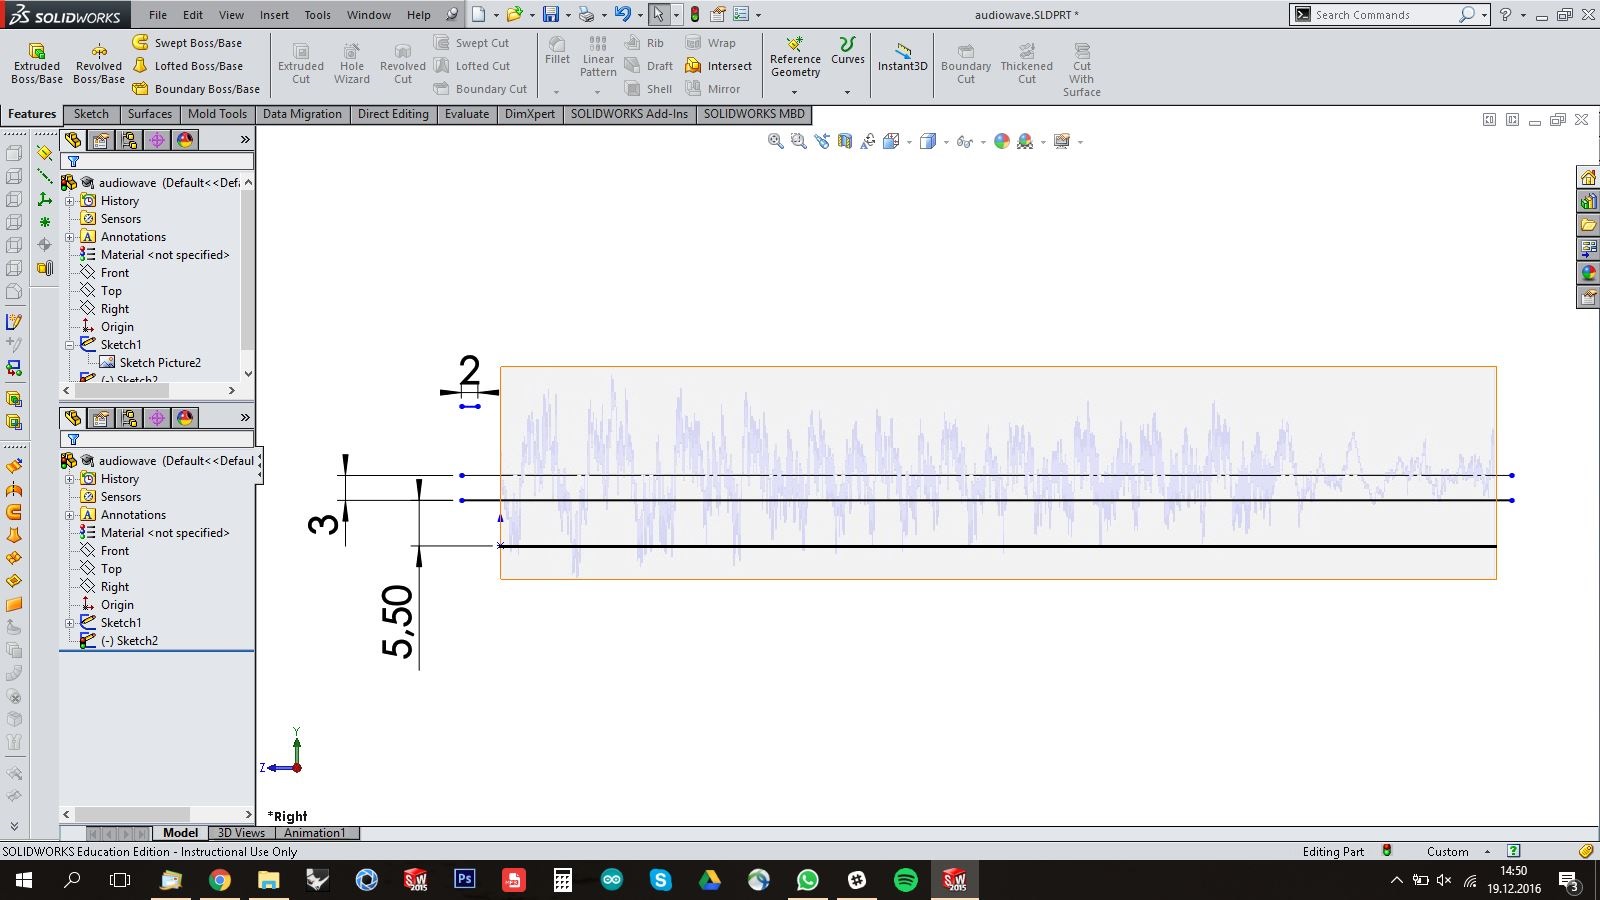This screenshot has width=1600, height=900.
Task: Expand Sketch1 in lower tree
Action: [70, 623]
